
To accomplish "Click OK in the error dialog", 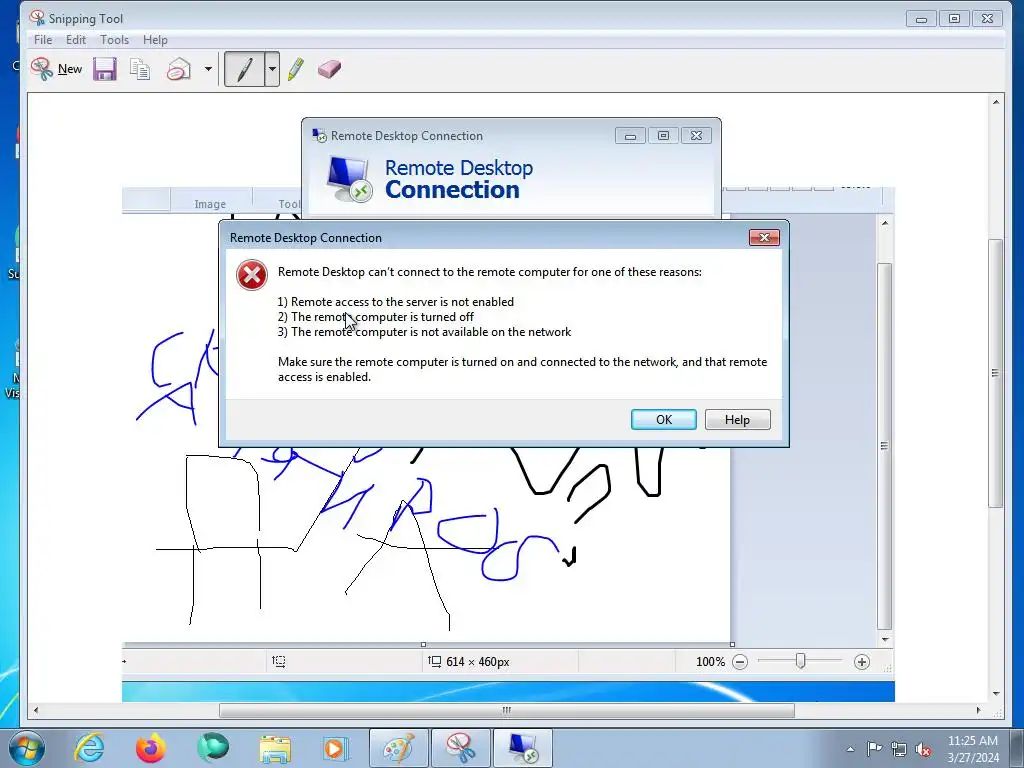I will [664, 419].
